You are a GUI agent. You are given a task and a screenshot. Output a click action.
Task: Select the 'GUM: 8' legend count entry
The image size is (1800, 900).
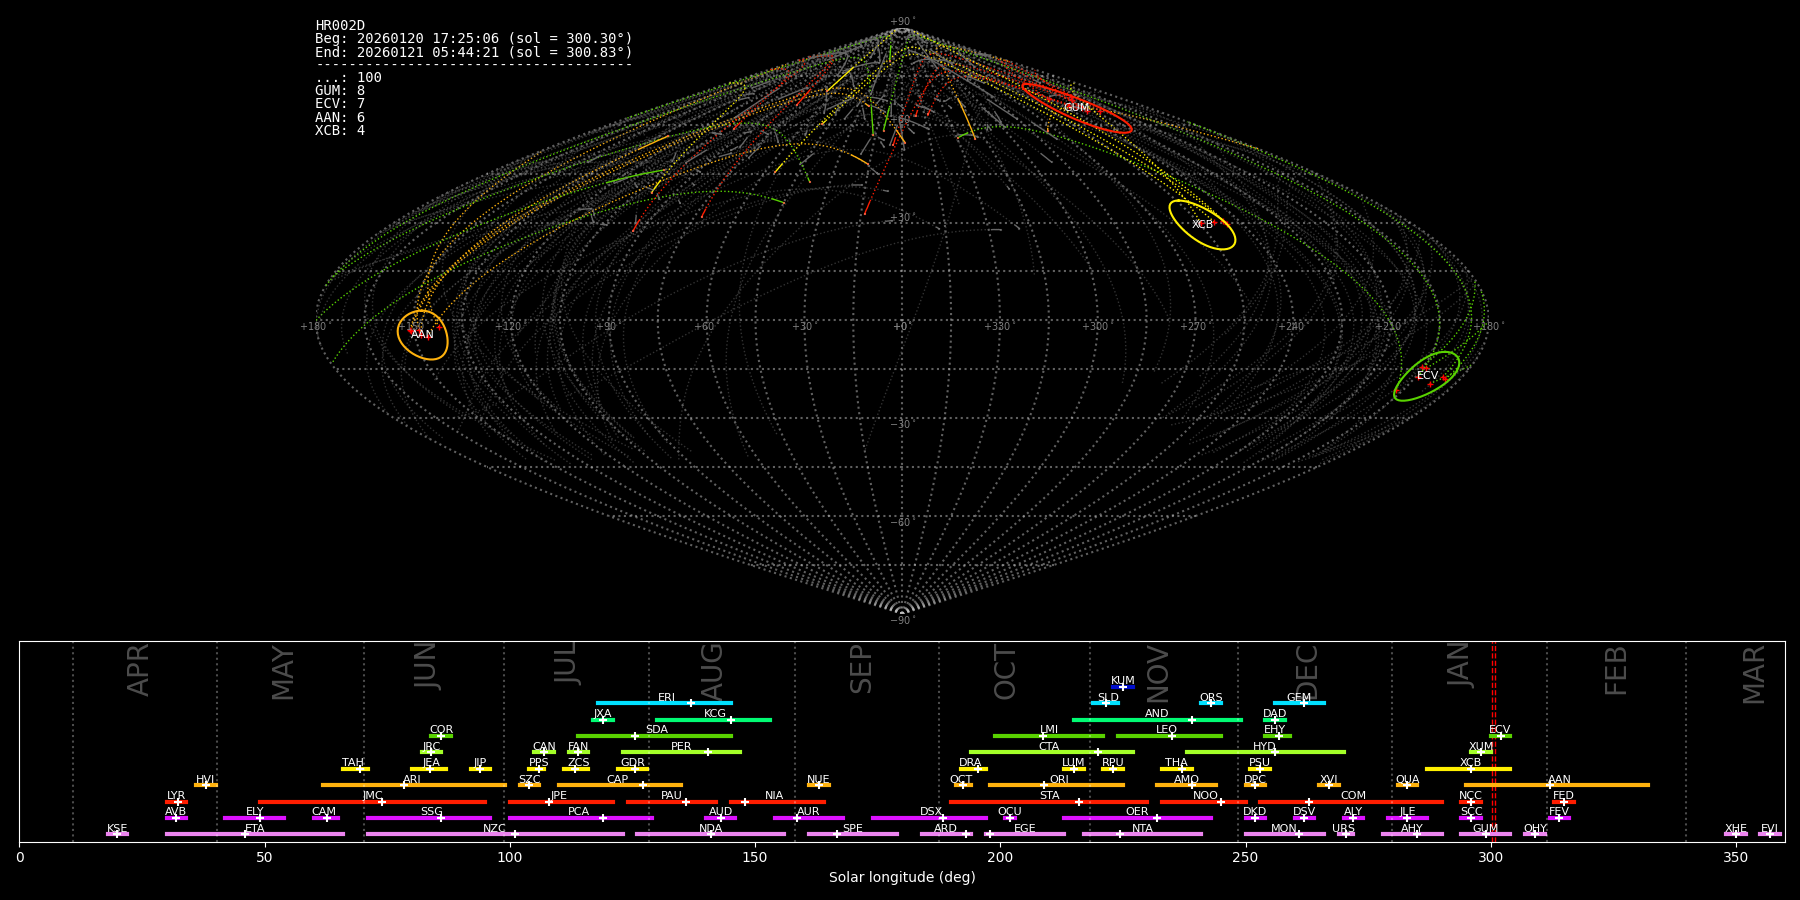pos(340,91)
